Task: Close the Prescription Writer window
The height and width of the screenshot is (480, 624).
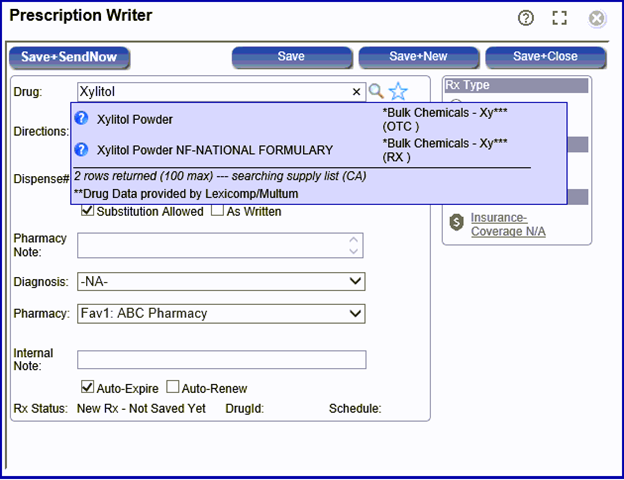Action: [597, 18]
